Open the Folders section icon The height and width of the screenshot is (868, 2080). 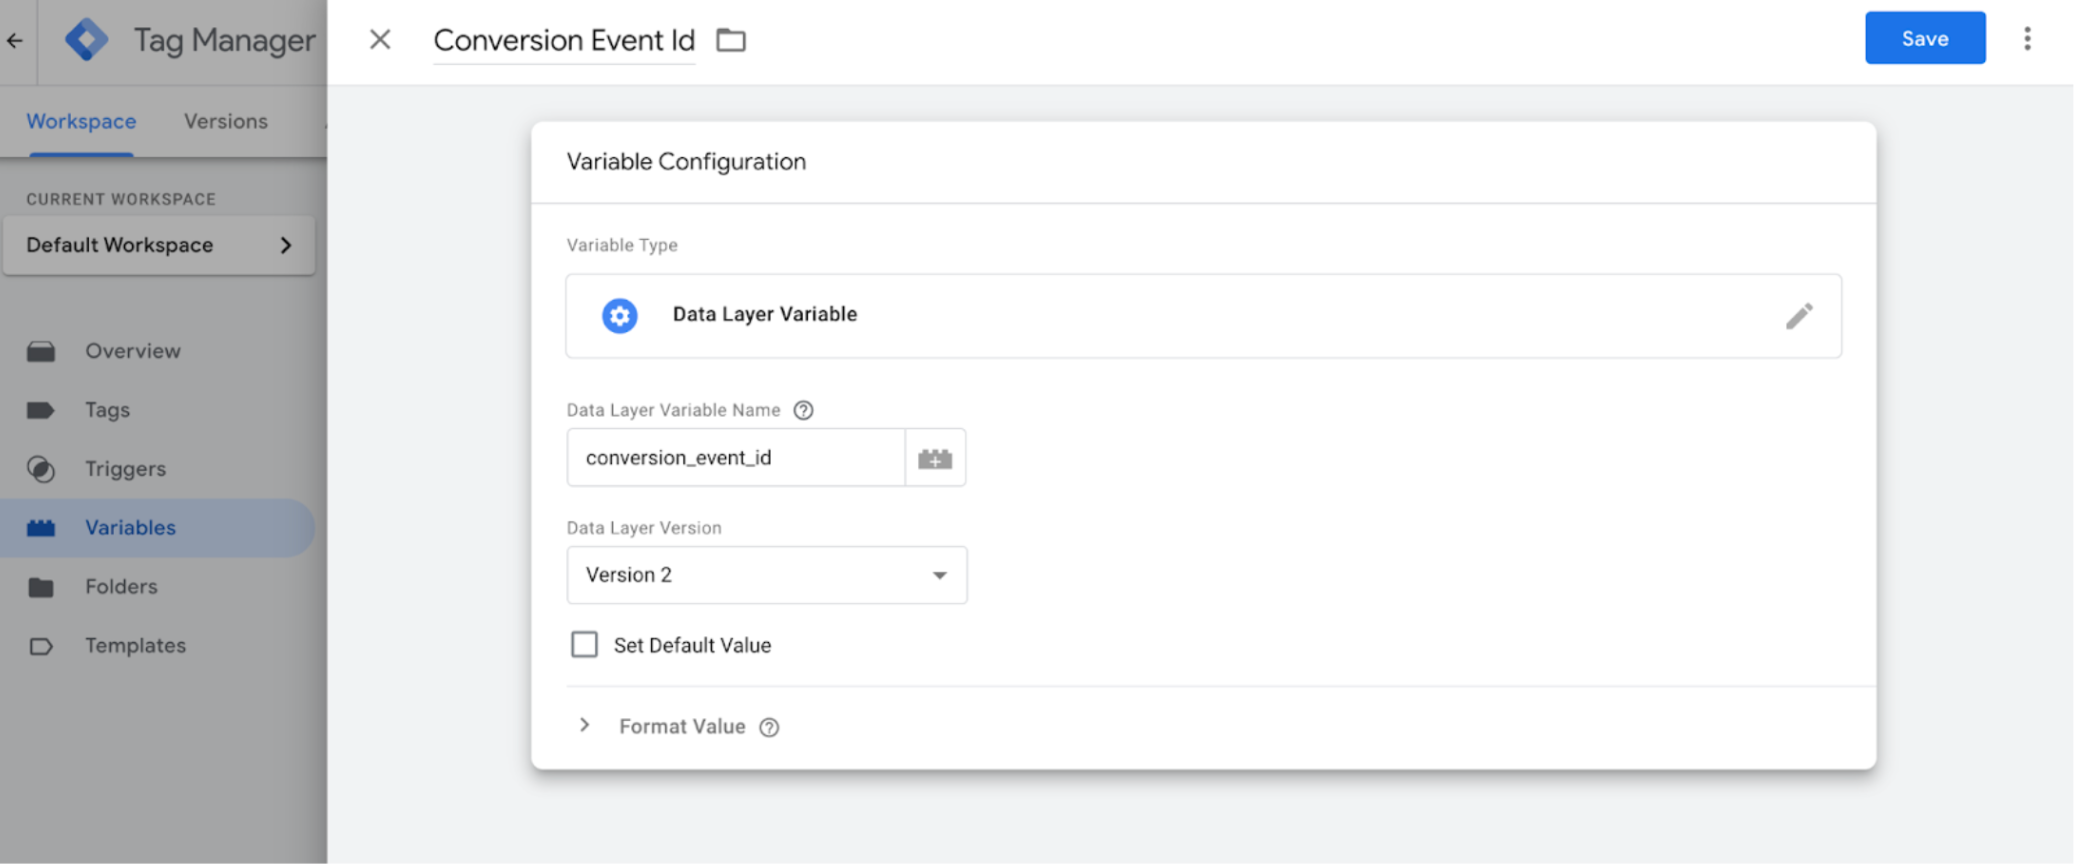[41, 587]
